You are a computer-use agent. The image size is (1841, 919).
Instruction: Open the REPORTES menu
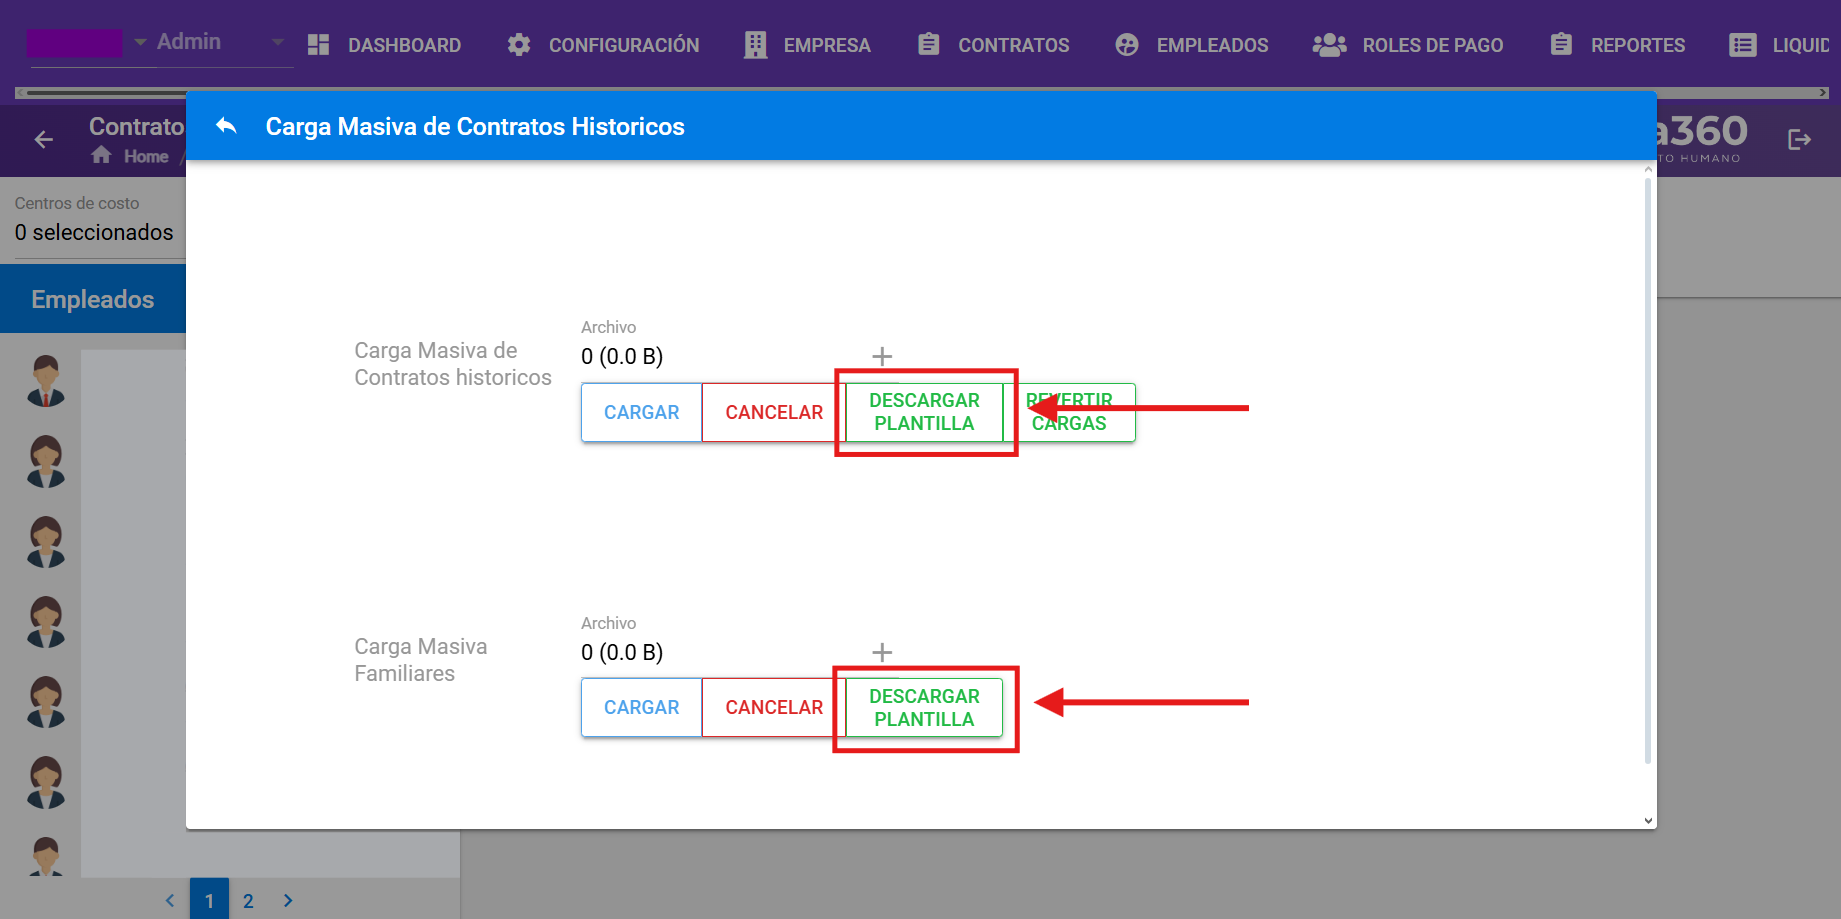(1638, 45)
